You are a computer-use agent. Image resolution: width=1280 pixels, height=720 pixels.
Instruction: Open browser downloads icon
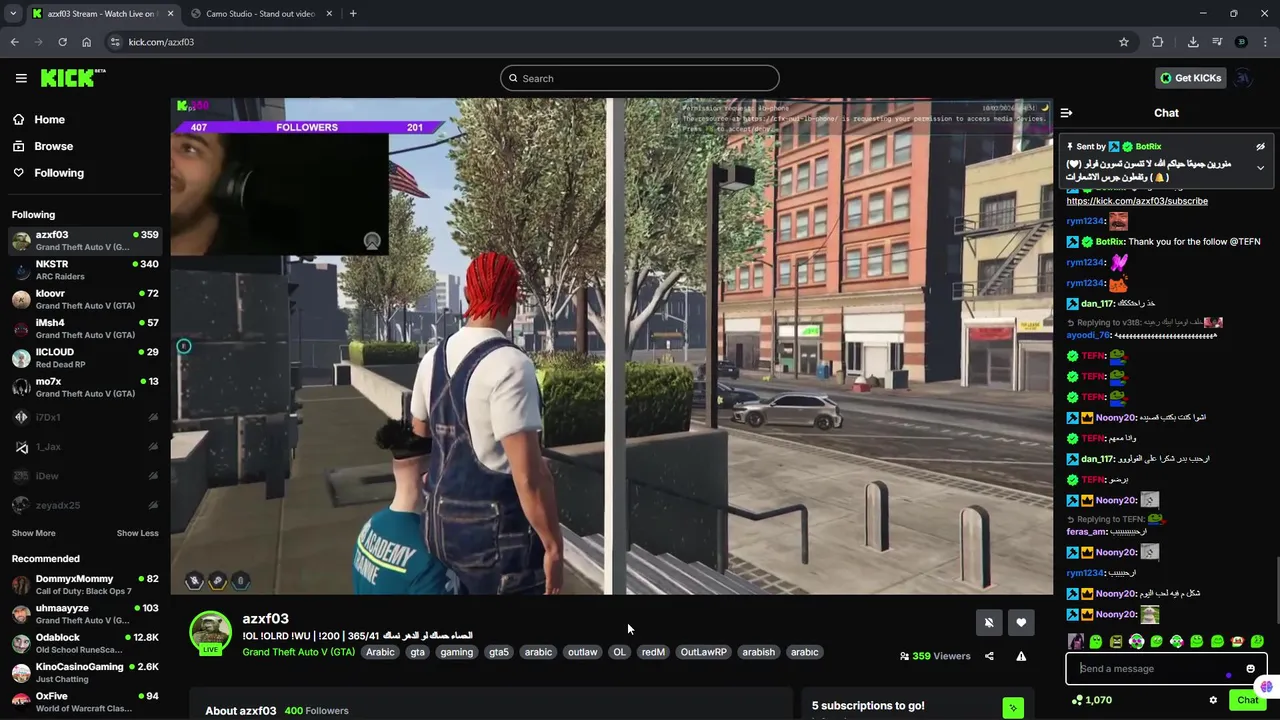1193,42
